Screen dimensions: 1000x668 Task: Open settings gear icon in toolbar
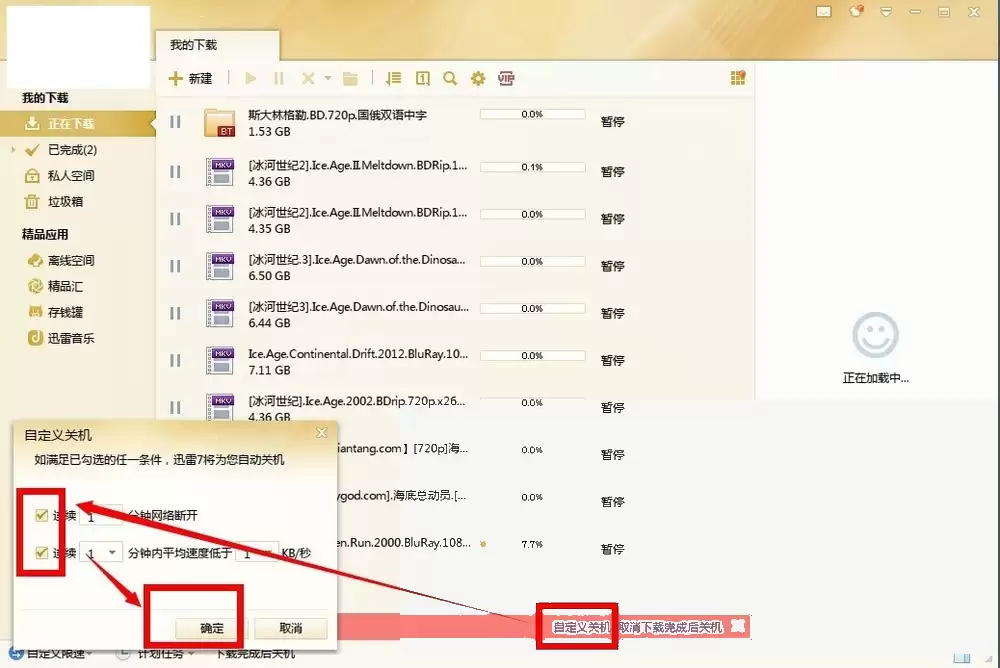point(478,78)
